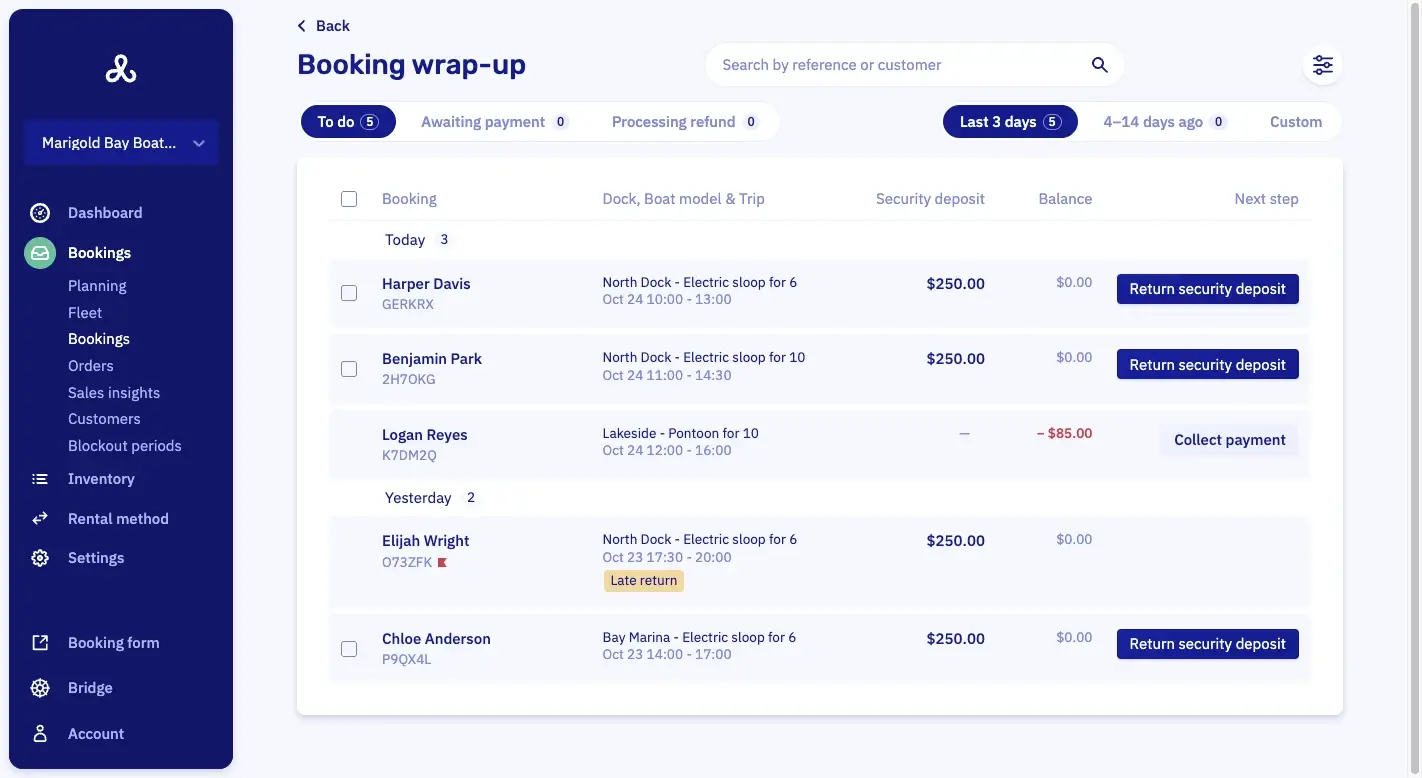Open the Processing refund tab
Screen dimensions: 1422x778
click(686, 122)
